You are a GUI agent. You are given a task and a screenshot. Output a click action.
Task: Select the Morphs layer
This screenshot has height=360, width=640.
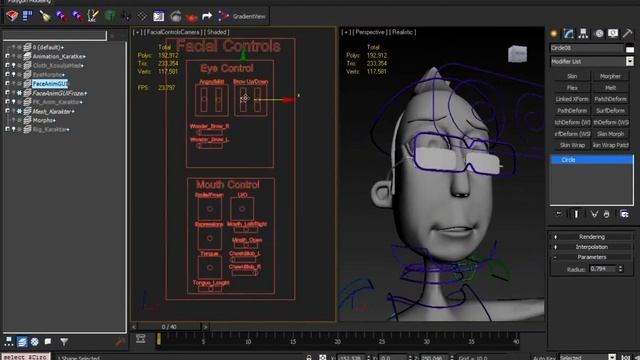click(x=44, y=120)
